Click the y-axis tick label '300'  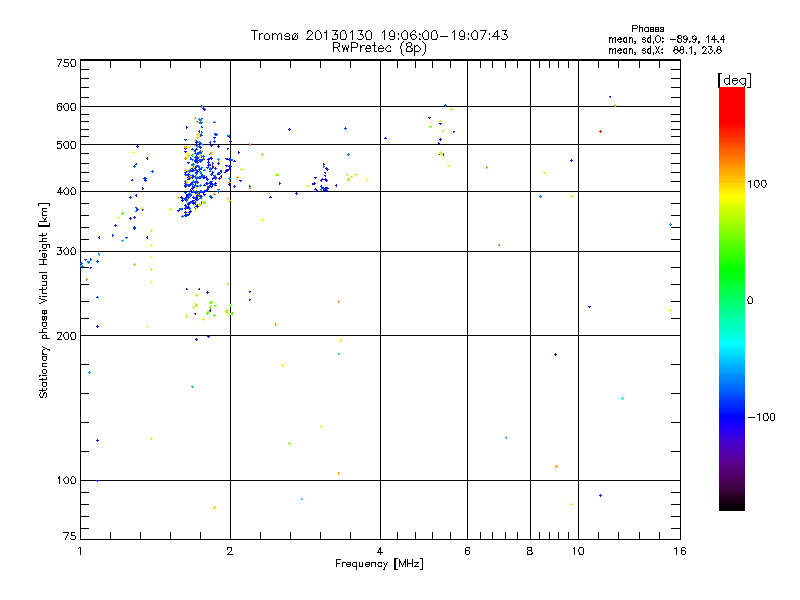[66, 252]
